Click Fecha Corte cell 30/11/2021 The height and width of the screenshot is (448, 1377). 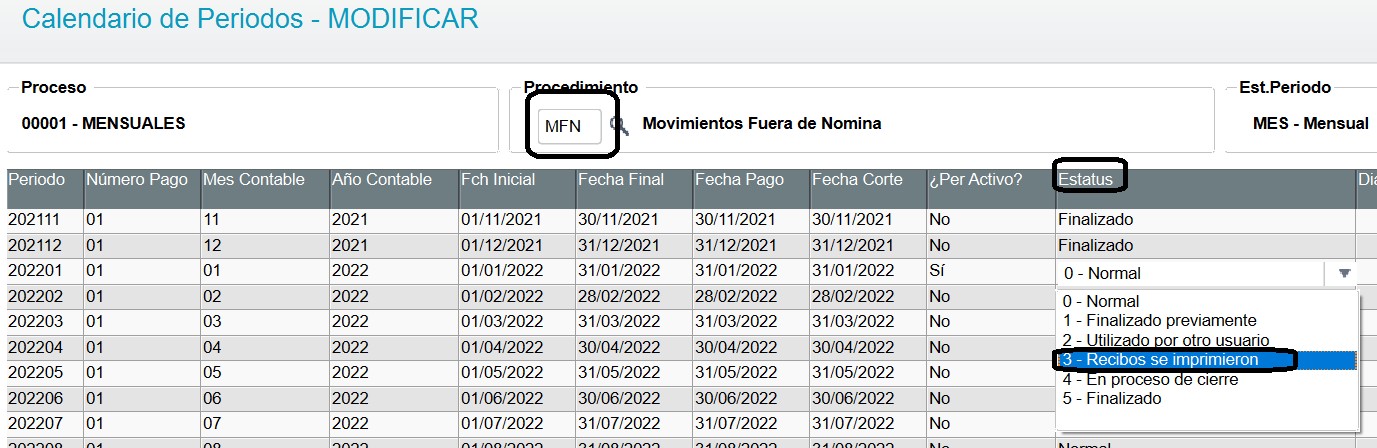point(868,220)
